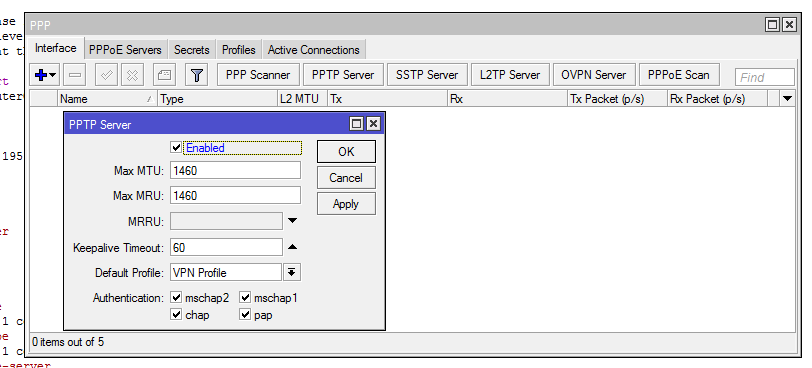Open the blue plus add interface button
This screenshot has width=812, height=368.
45,75
